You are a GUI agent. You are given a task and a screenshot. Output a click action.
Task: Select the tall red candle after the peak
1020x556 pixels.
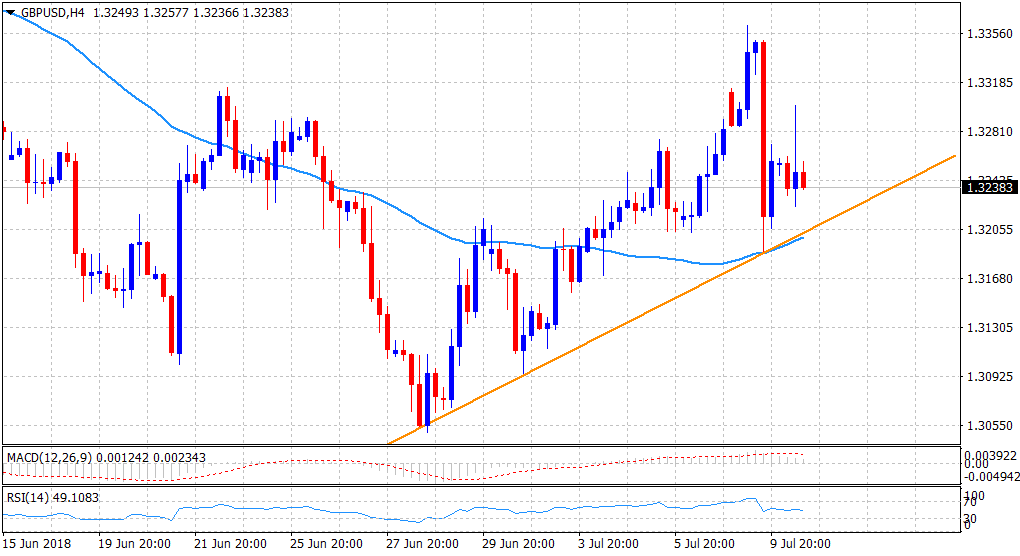(x=763, y=128)
